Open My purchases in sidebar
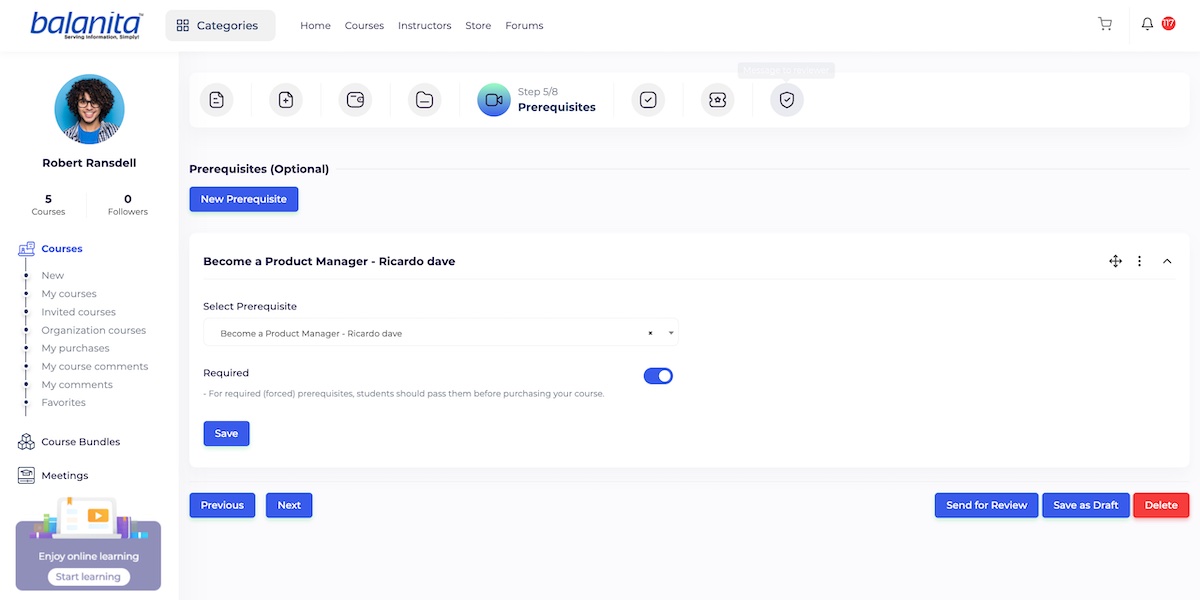The height and width of the screenshot is (600, 1200). [75, 348]
